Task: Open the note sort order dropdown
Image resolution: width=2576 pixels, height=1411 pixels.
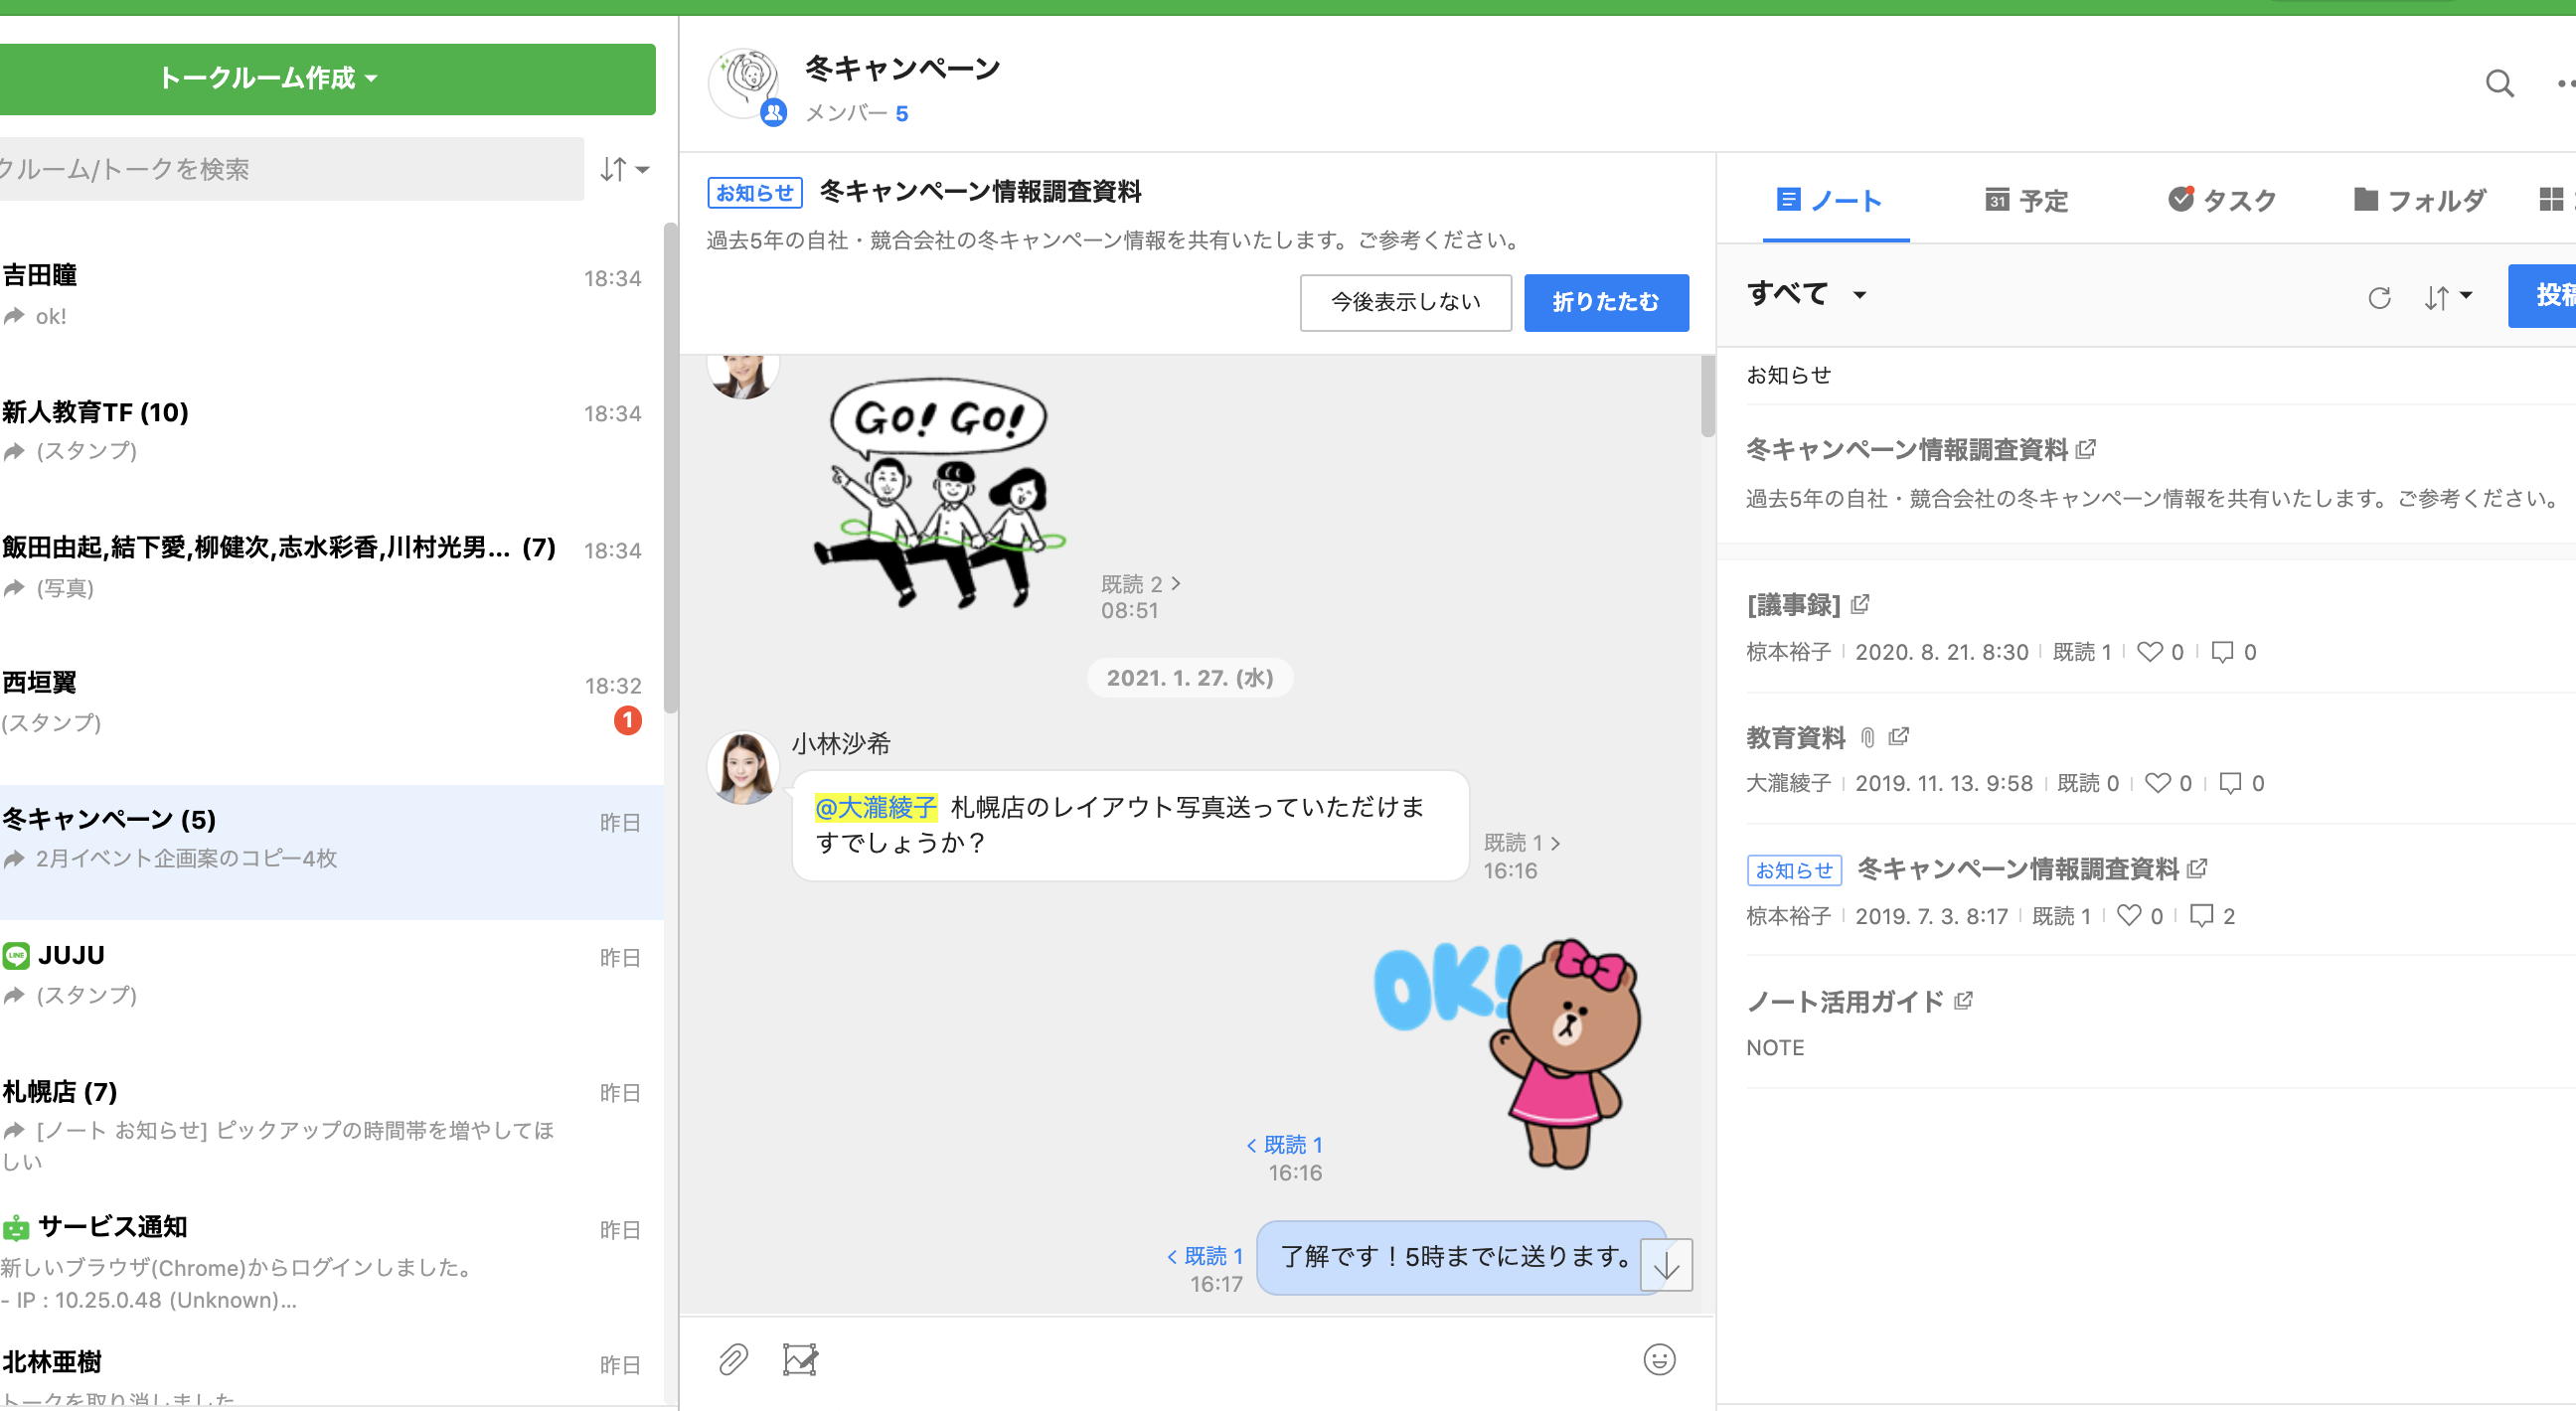Action: coord(2447,297)
